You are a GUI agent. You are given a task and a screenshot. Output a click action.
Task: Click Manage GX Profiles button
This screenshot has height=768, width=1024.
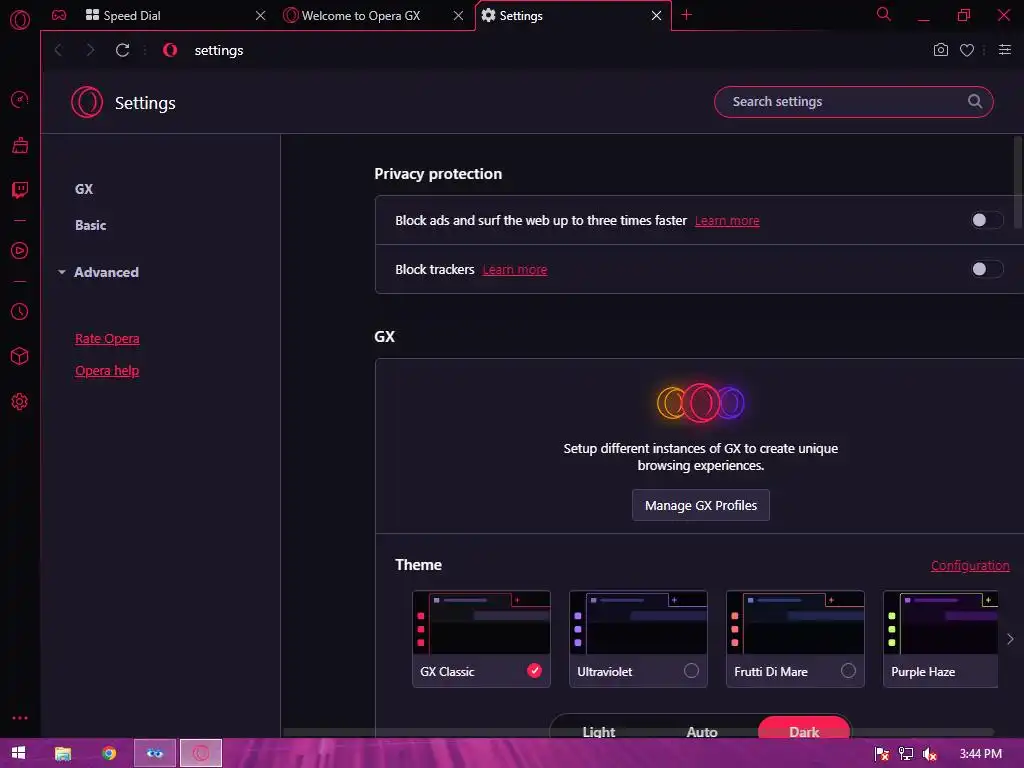click(701, 505)
